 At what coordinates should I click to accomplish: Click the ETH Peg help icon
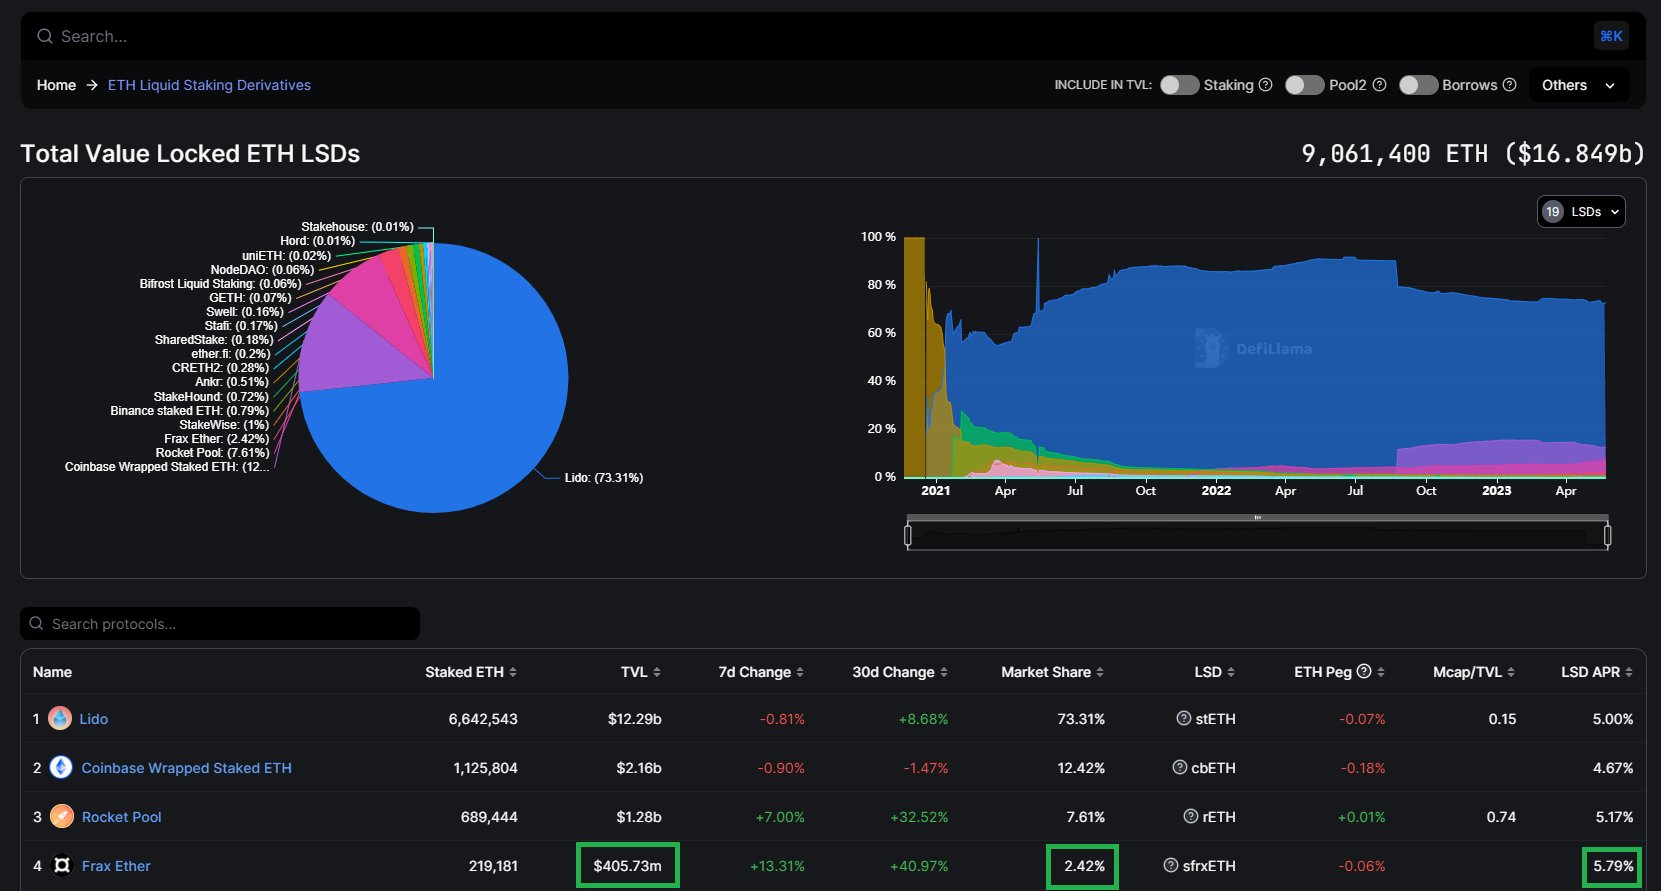1363,671
